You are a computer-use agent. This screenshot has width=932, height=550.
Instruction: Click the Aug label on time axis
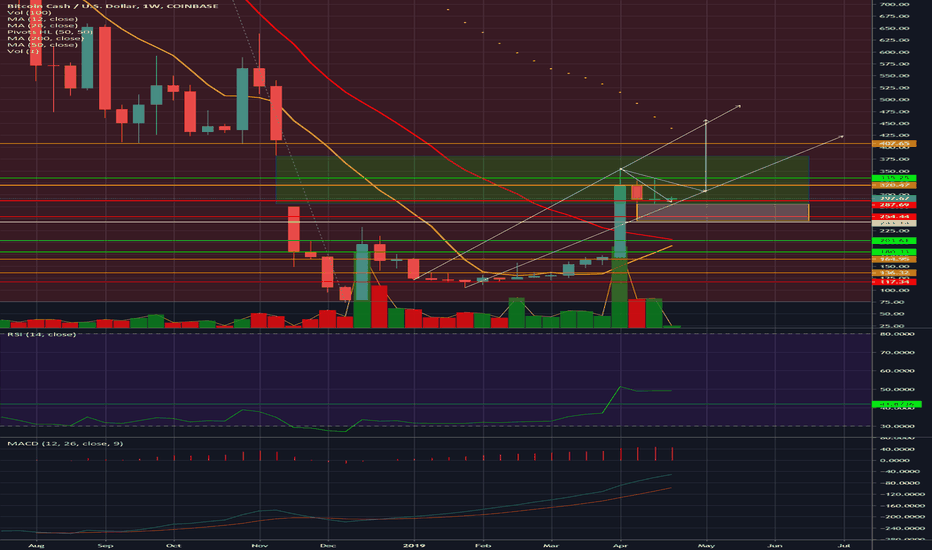(36, 545)
